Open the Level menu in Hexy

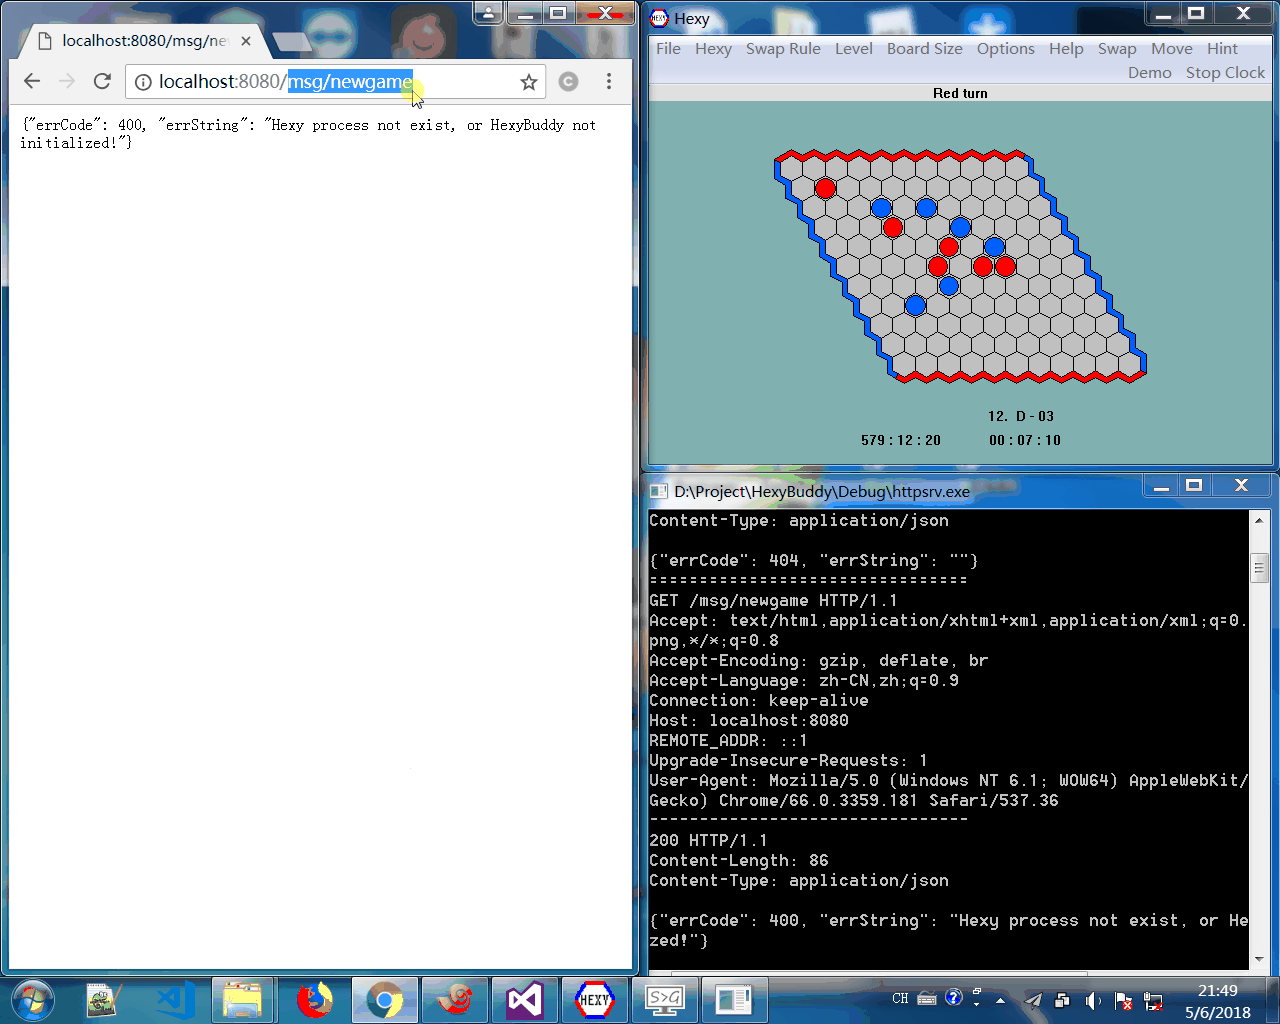coord(854,48)
